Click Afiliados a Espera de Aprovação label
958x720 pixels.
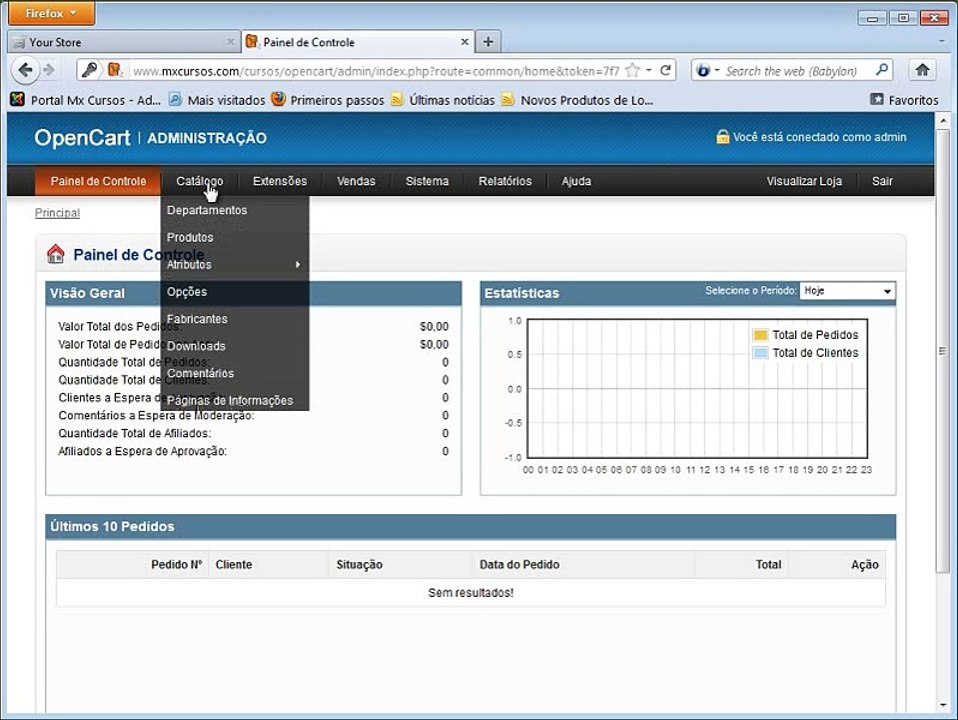click(x=142, y=451)
